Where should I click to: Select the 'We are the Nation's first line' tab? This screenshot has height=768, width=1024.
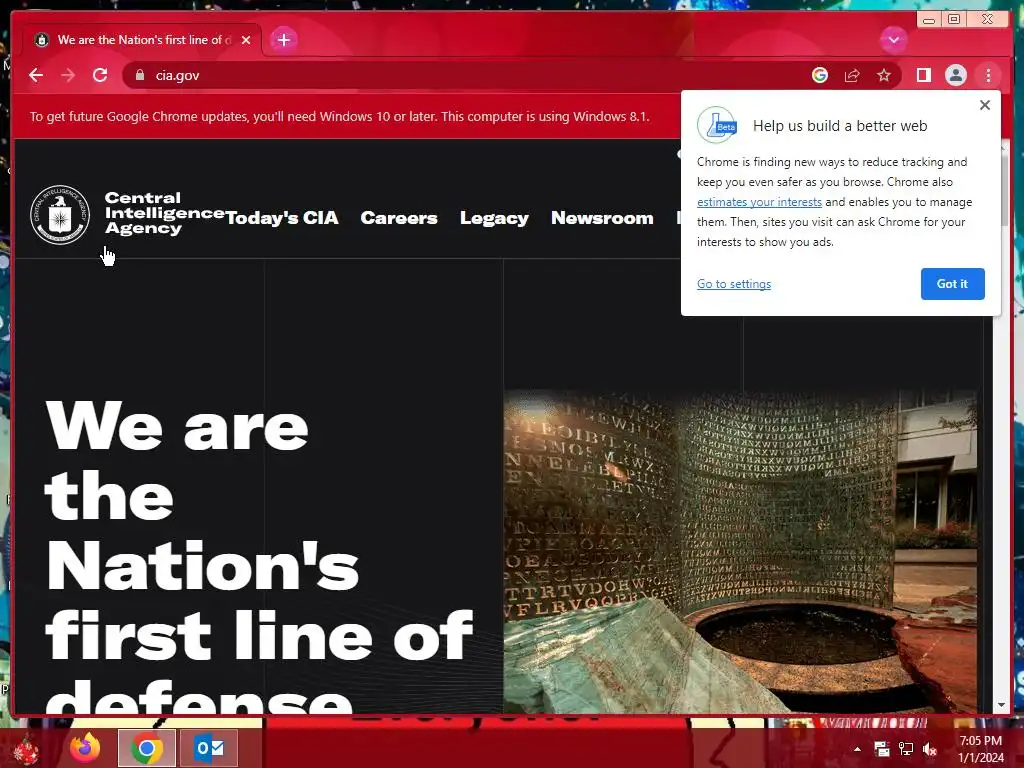click(x=142, y=40)
